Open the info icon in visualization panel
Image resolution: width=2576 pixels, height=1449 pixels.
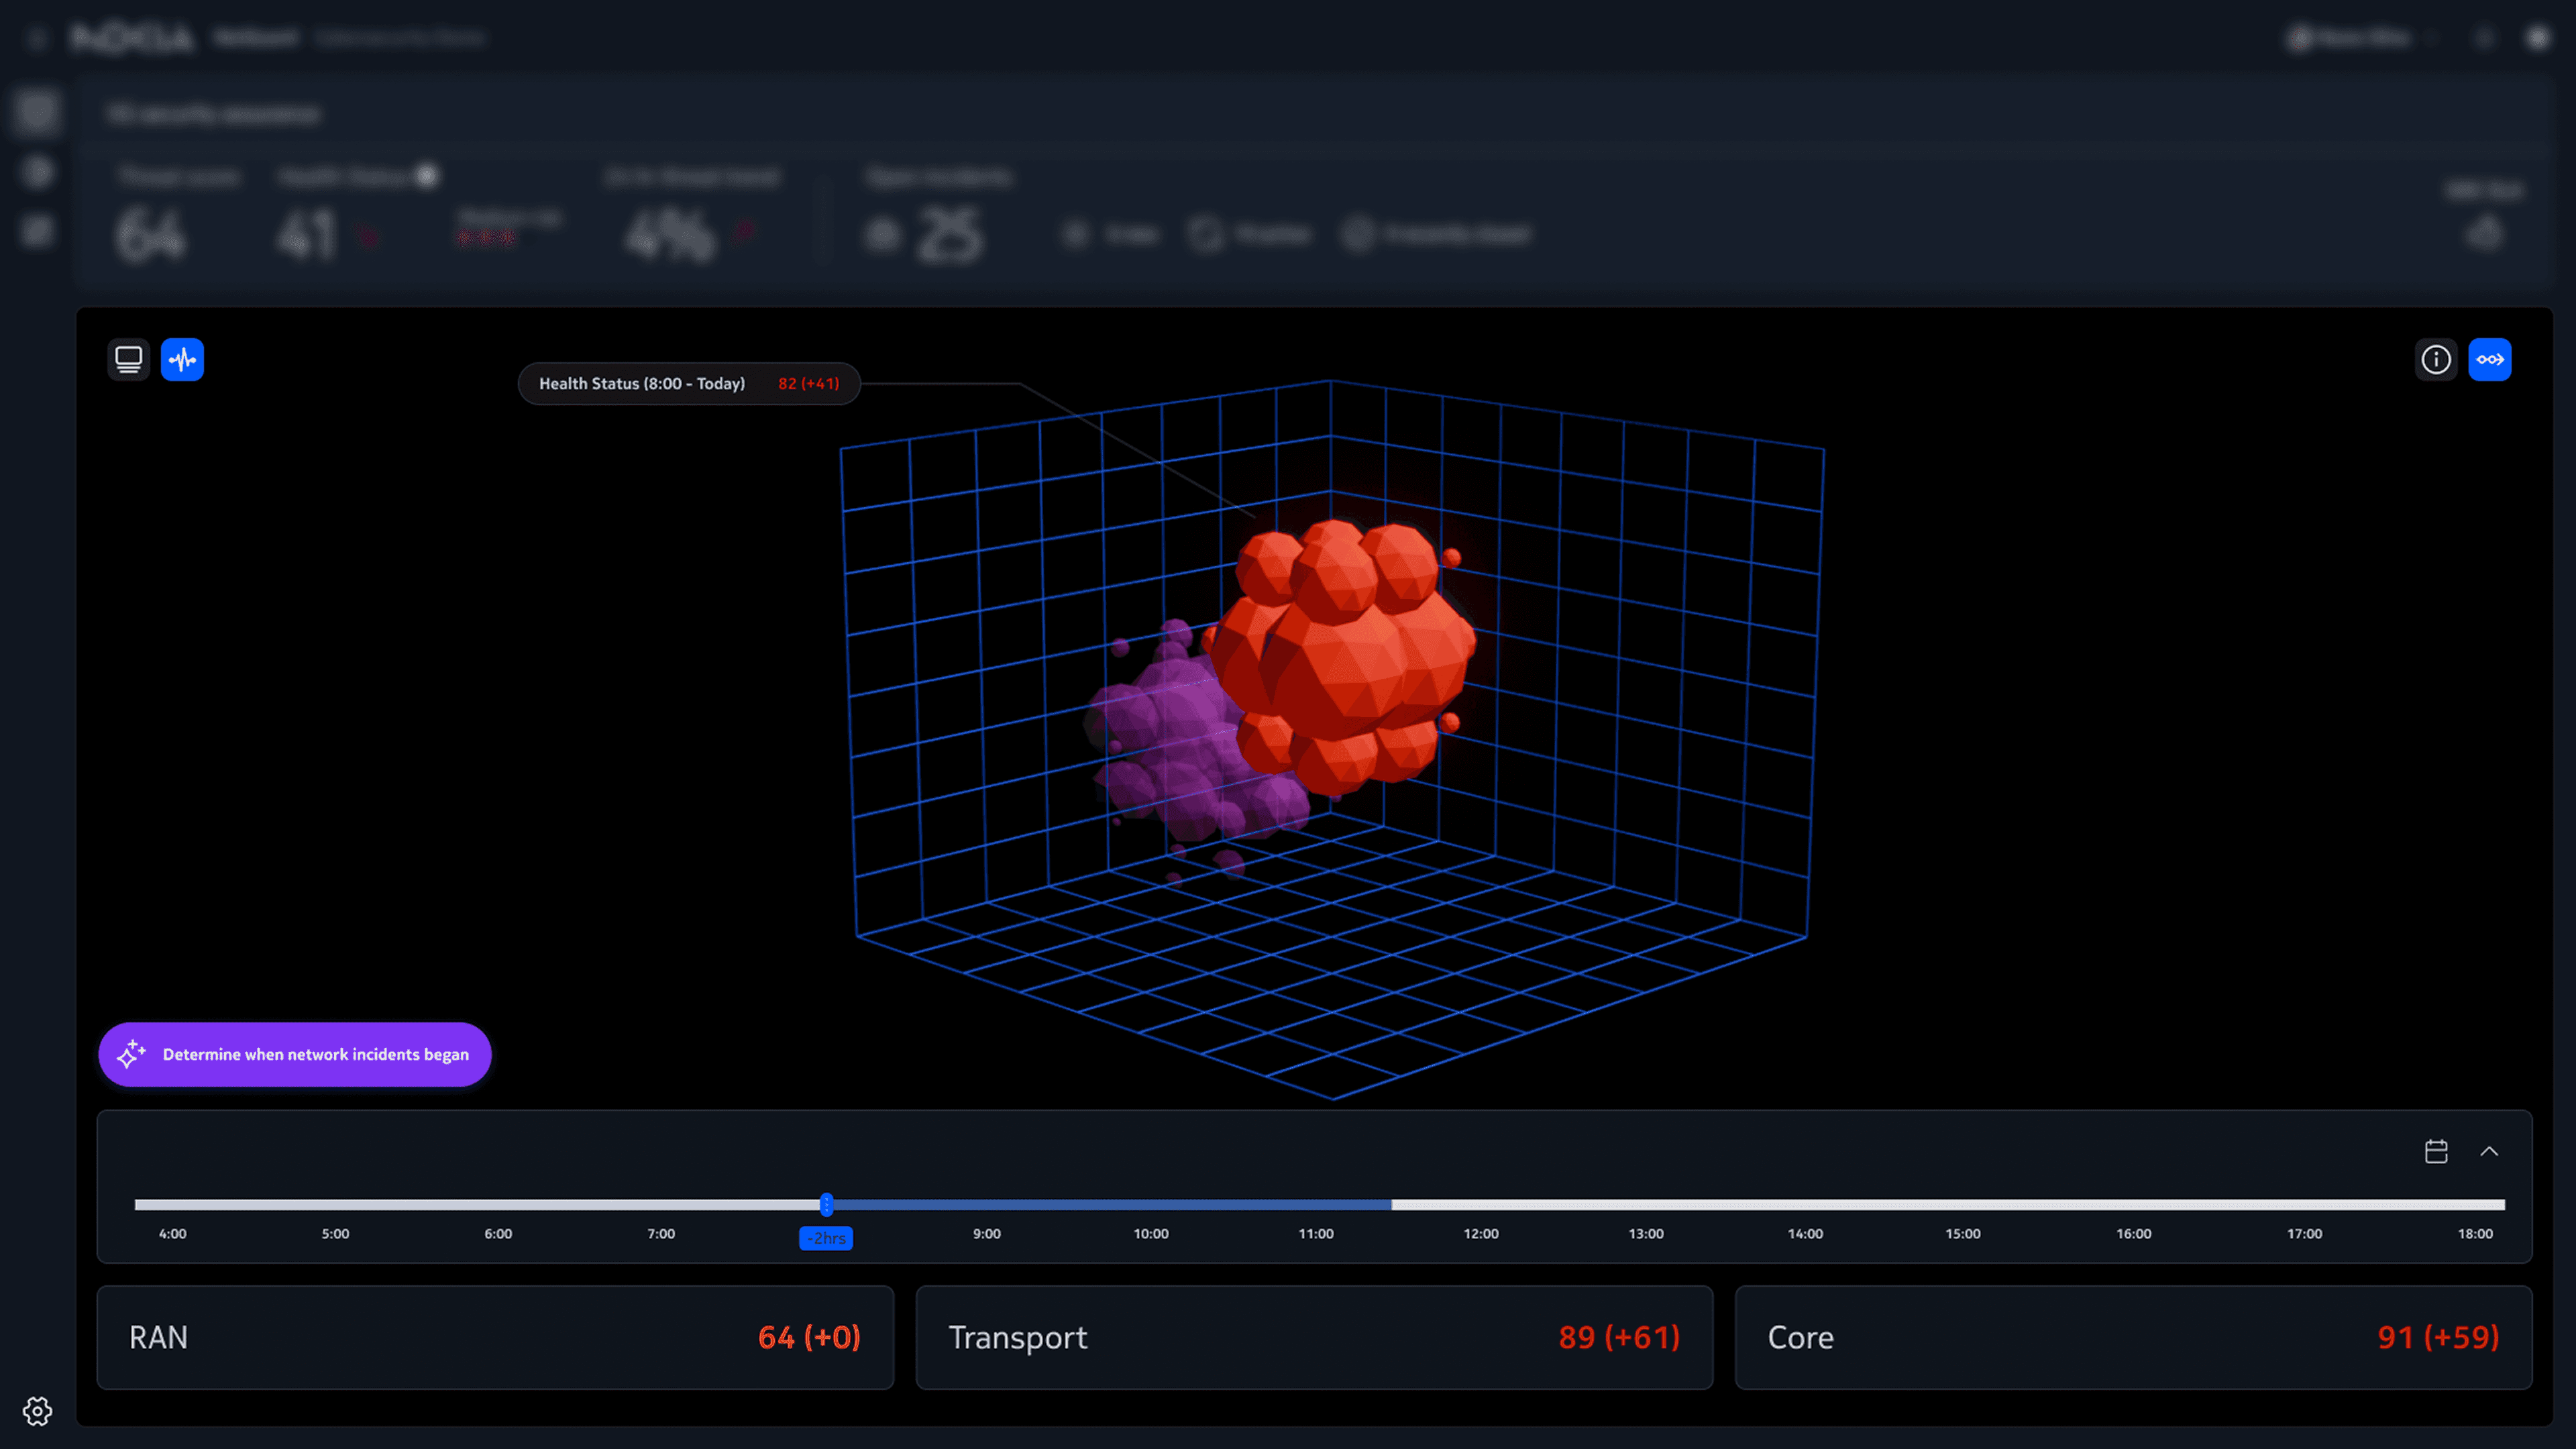coord(2435,359)
